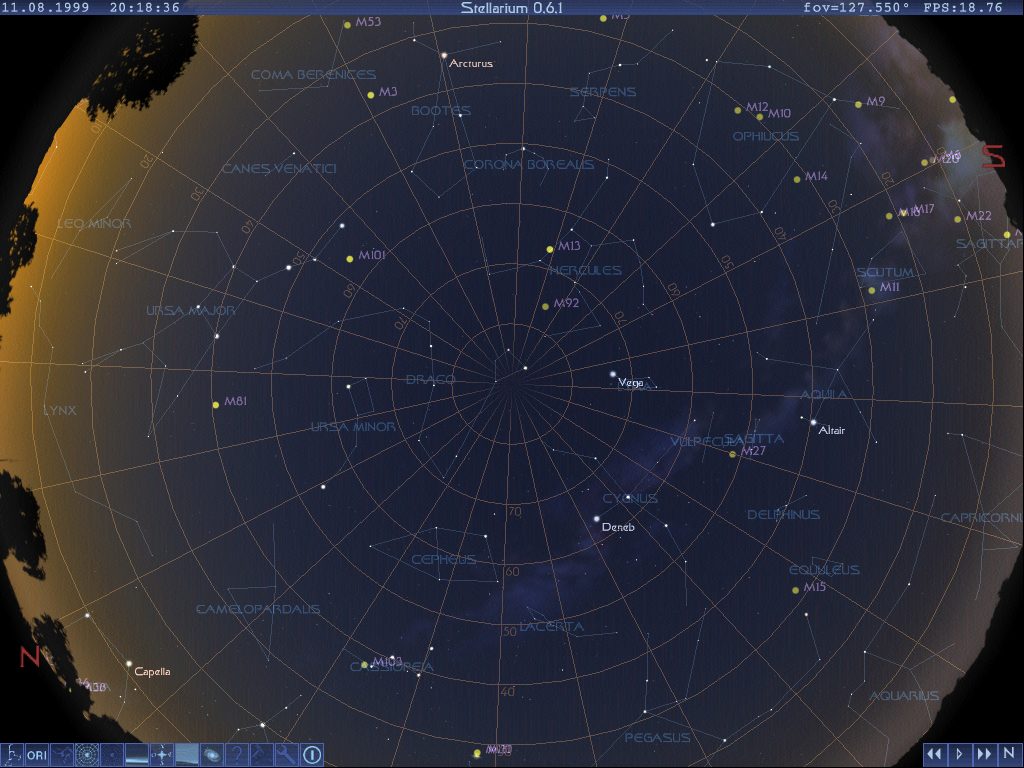1024x768 pixels.
Task: Toggle constellation names via ORI button
Action: [x=37, y=755]
